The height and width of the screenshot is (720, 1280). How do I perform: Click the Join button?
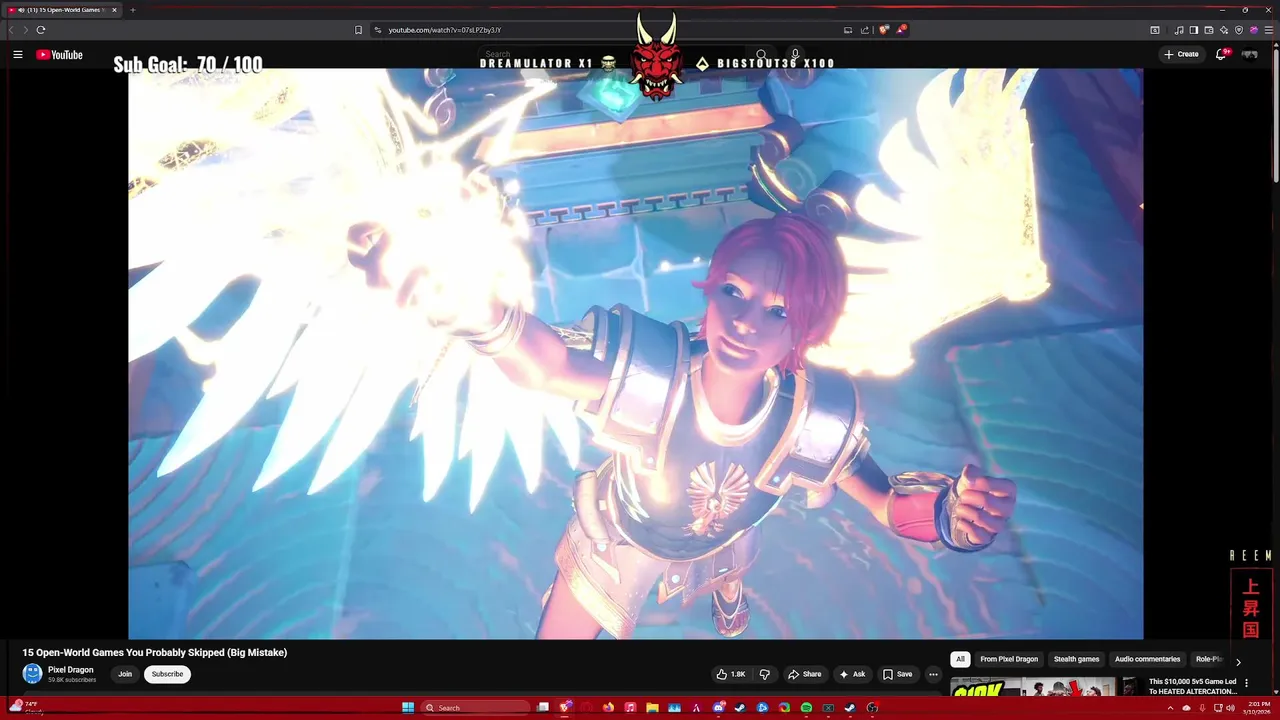pos(125,674)
